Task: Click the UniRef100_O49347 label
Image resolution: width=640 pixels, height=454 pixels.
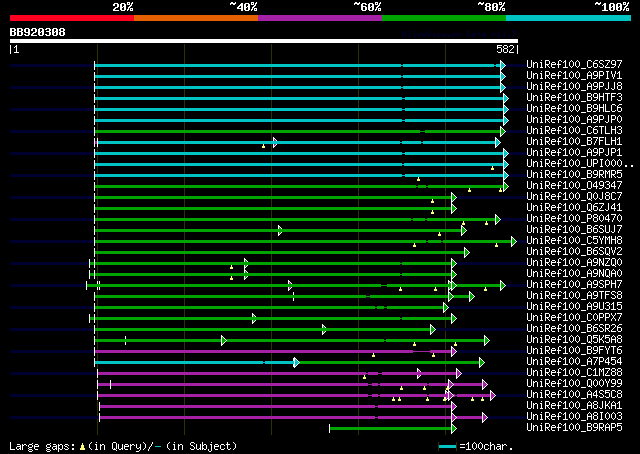Action: pos(574,186)
